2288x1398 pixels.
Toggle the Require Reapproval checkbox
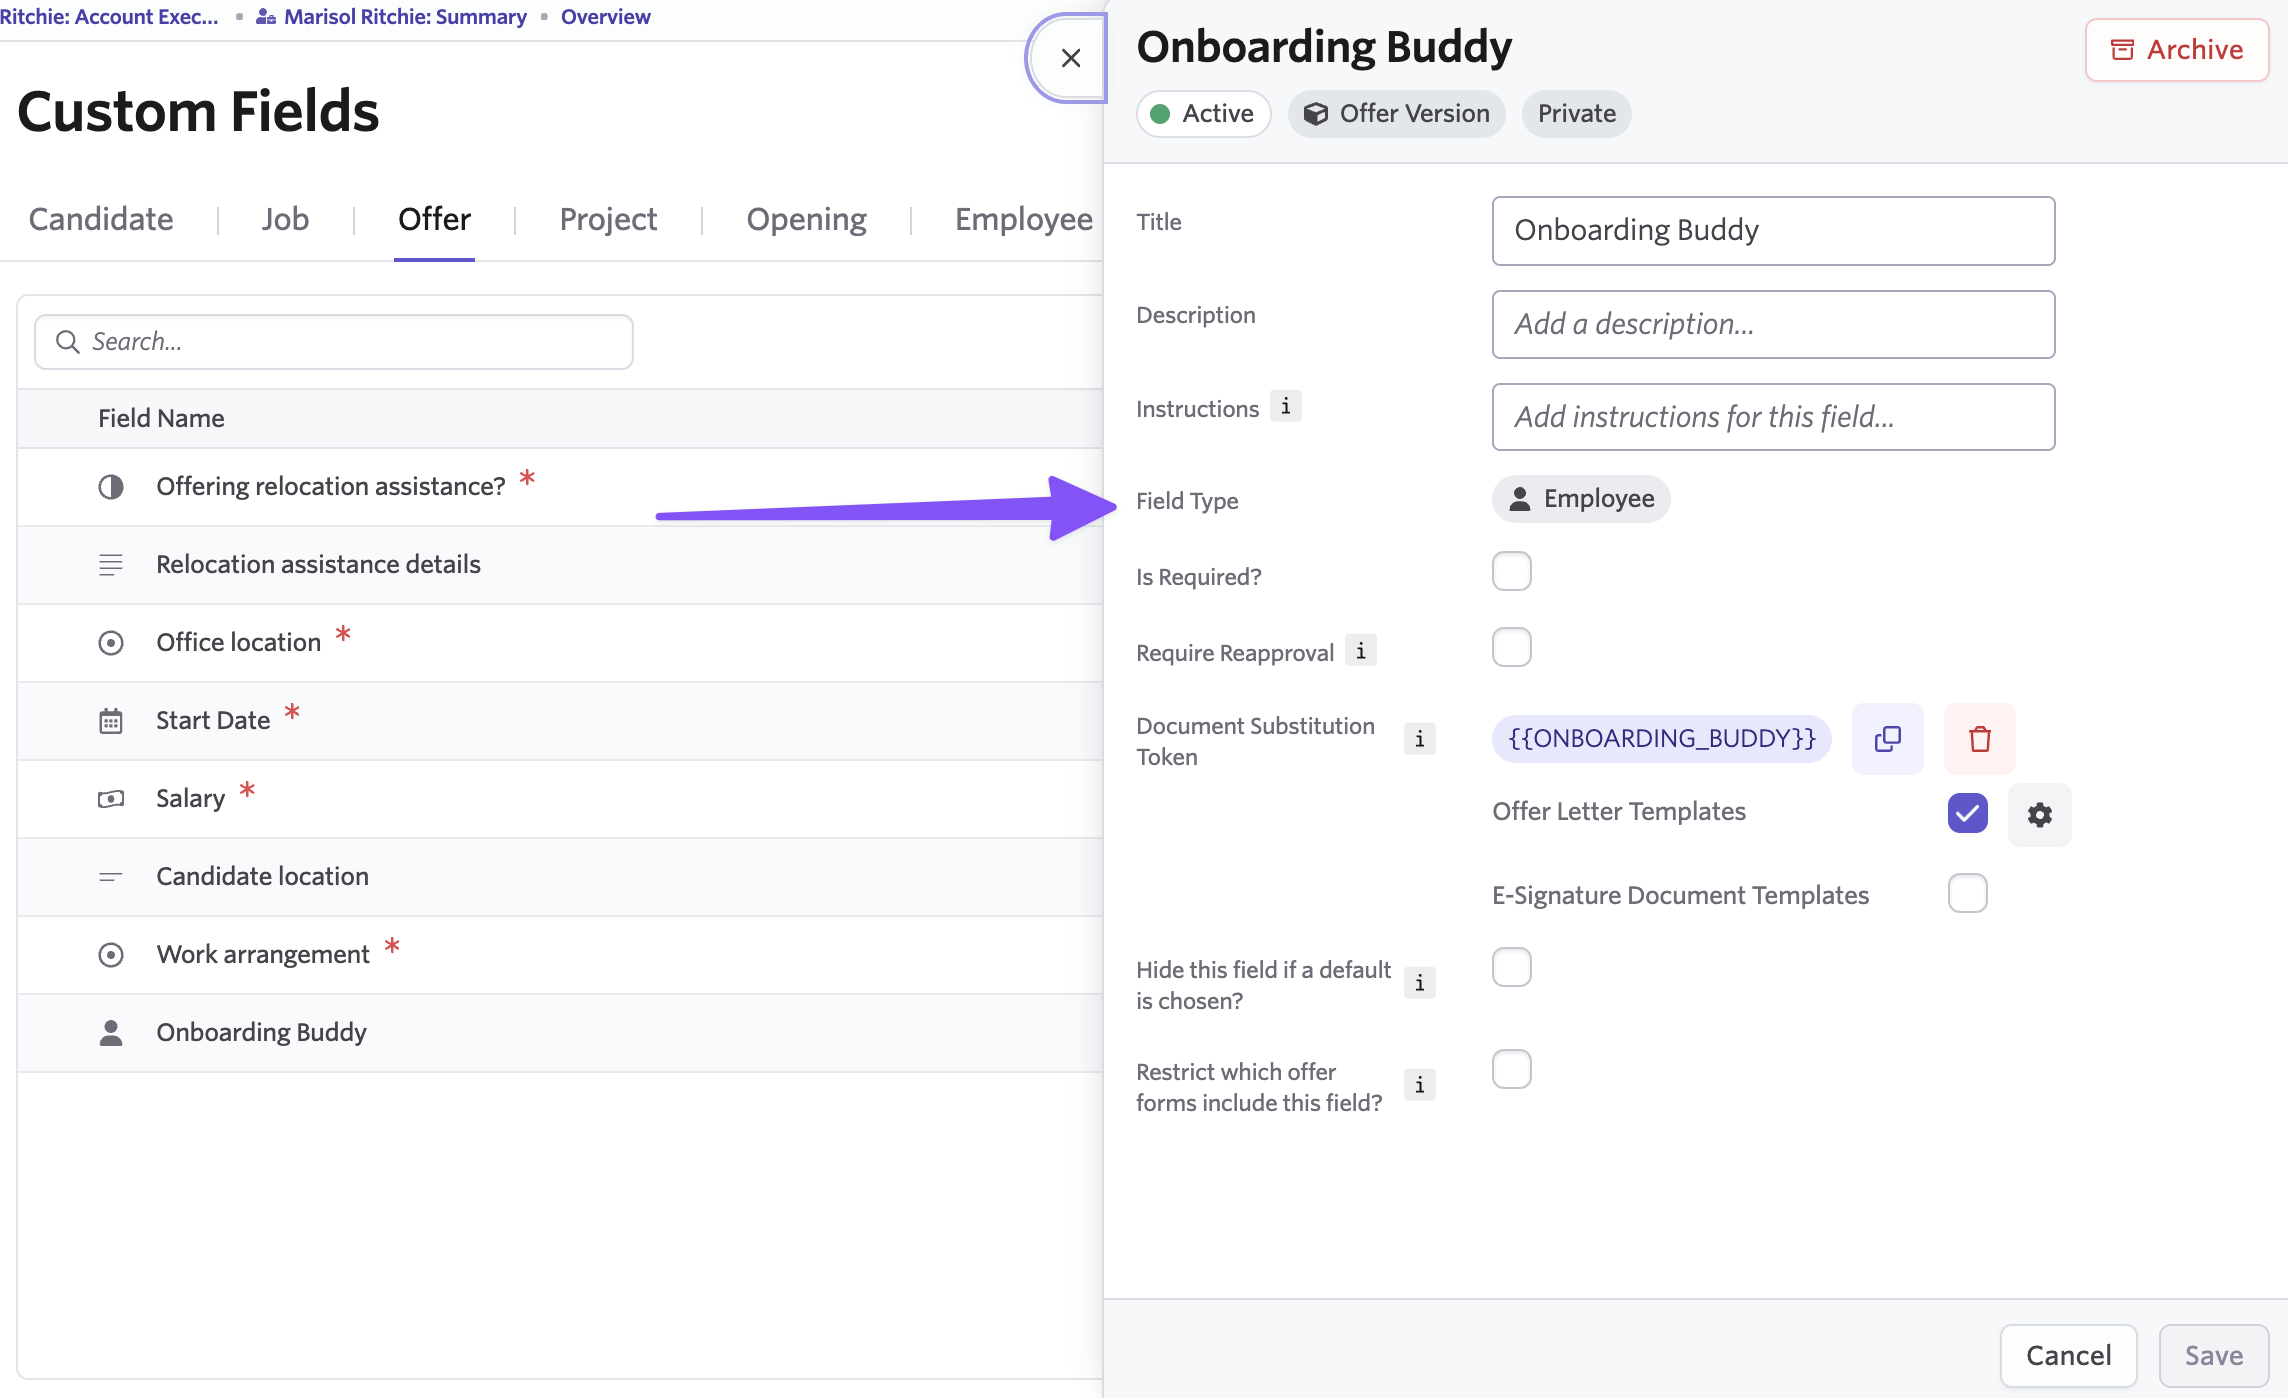(1511, 647)
